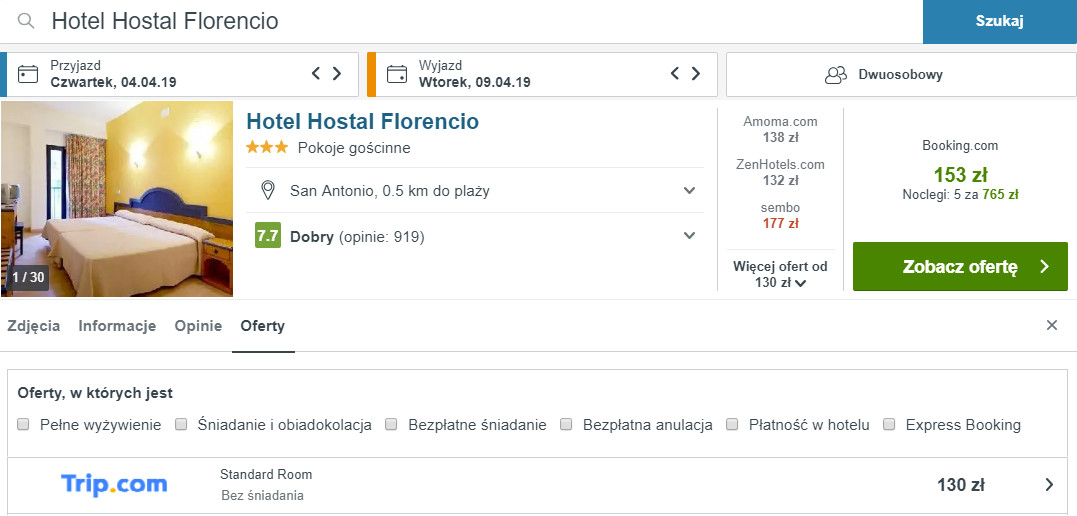
Task: Click the check-in calendar icon
Action: click(28, 74)
